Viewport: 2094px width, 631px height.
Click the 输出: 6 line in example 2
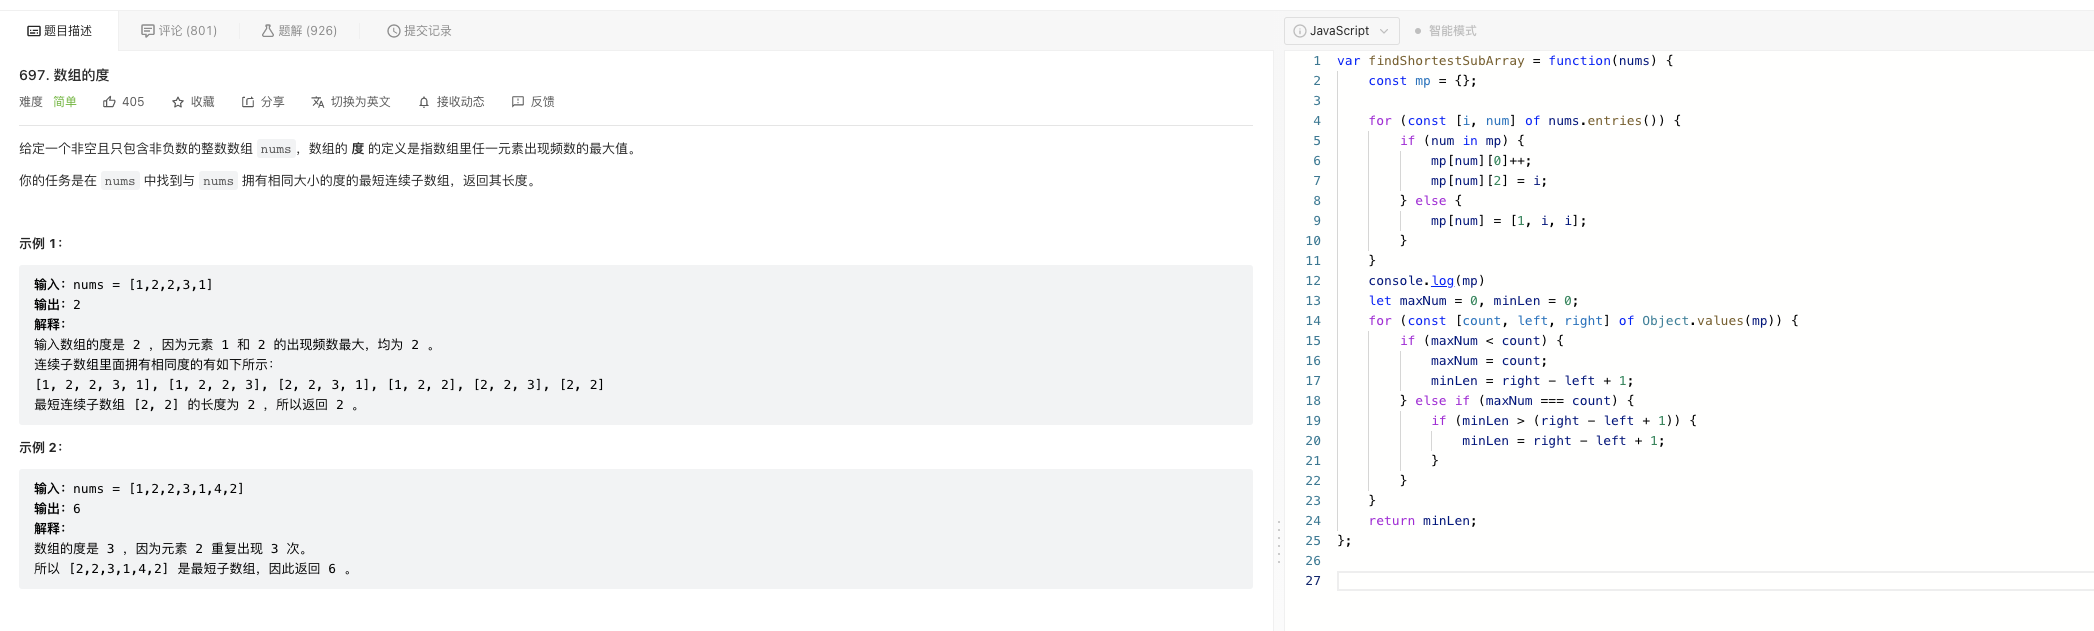(x=57, y=509)
